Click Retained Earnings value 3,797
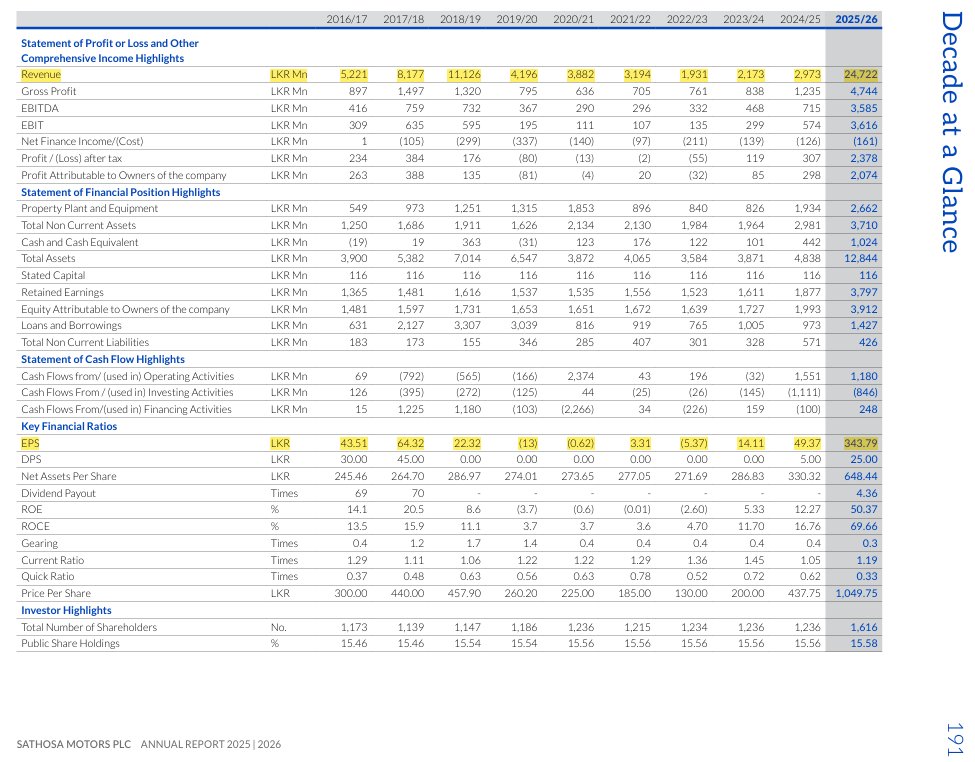The width and height of the screenshot is (975, 762). point(864,292)
